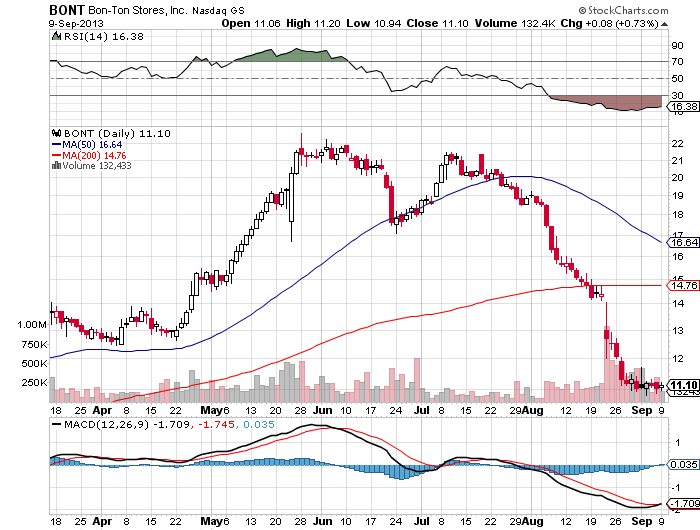Click the RSI(14) indicator icon
Viewport: 700px width, 530px height.
[56, 36]
